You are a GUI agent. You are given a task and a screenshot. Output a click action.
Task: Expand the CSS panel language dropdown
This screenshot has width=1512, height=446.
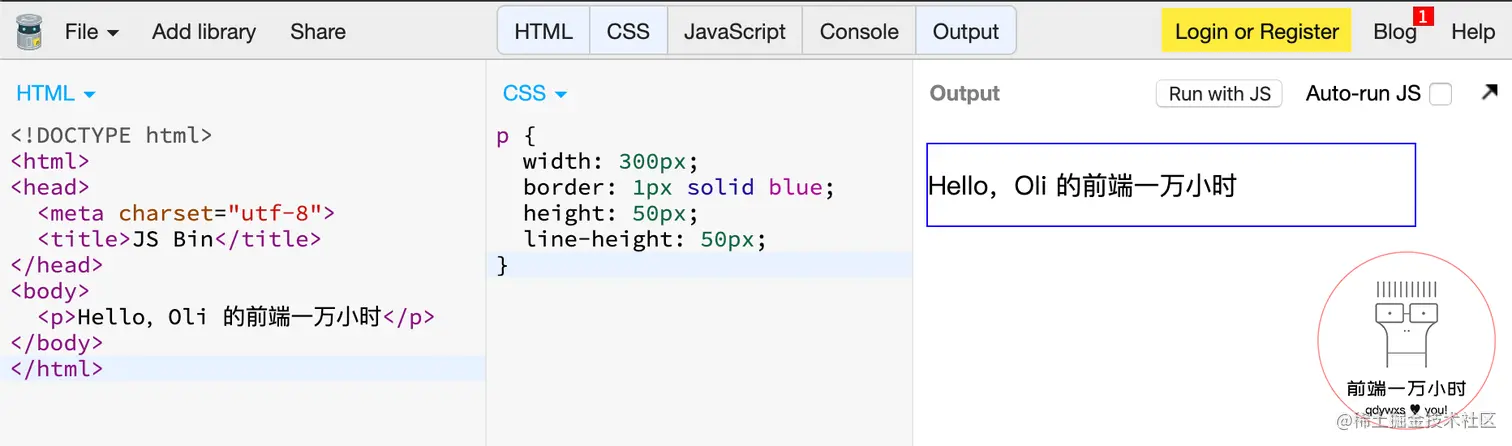(x=535, y=94)
